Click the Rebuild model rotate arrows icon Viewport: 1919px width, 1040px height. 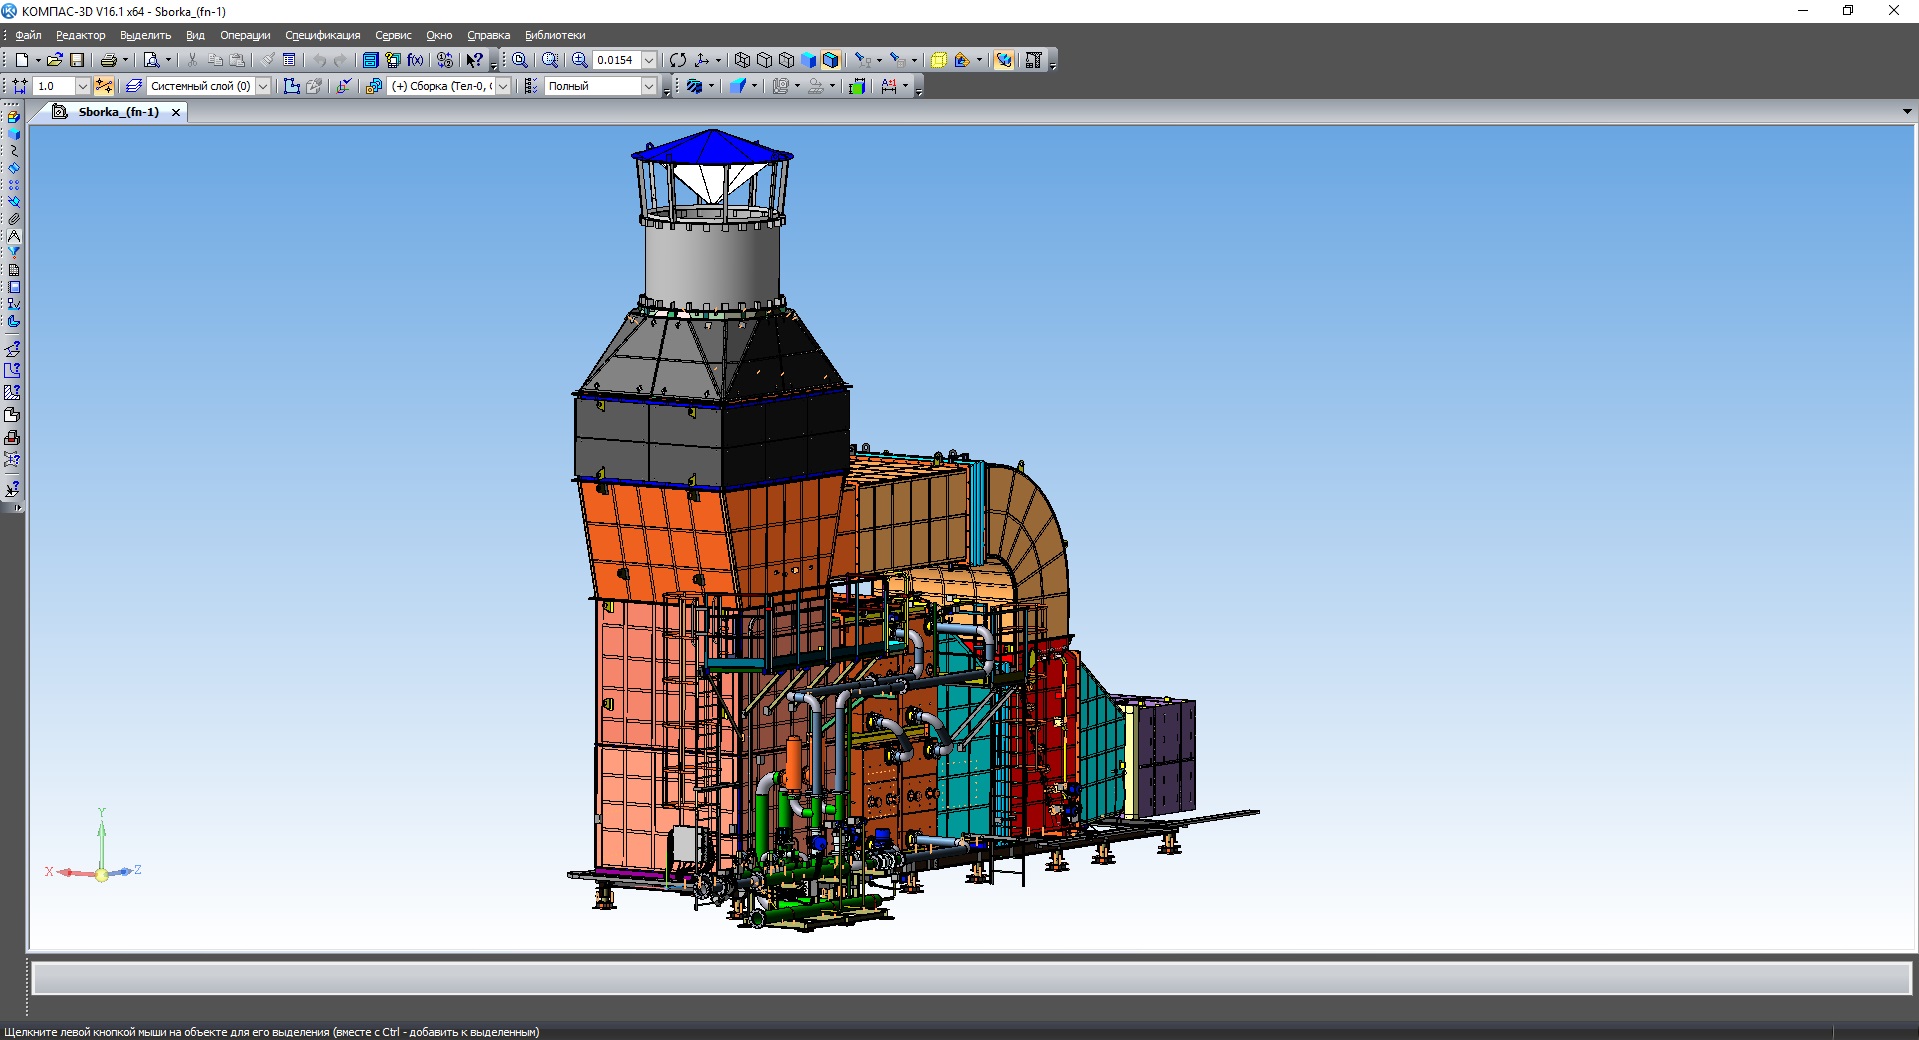pos(678,60)
